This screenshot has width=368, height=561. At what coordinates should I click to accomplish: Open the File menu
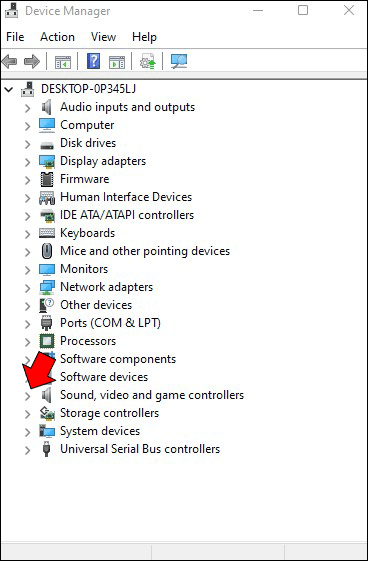click(15, 37)
